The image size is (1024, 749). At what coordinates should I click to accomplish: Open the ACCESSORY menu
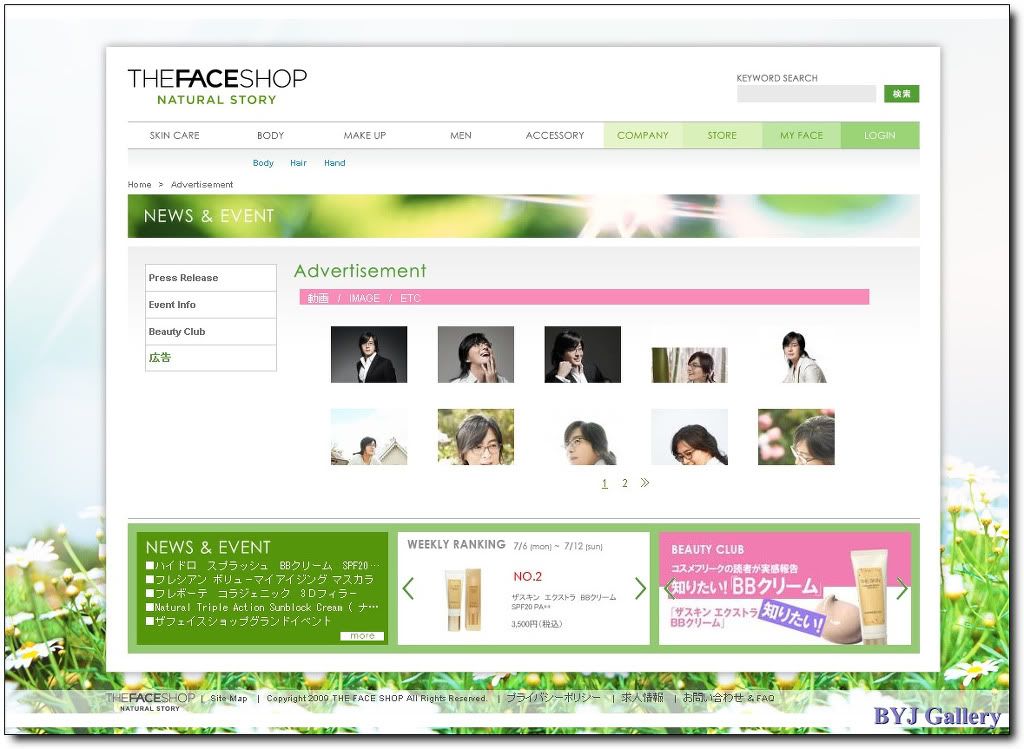pos(554,135)
